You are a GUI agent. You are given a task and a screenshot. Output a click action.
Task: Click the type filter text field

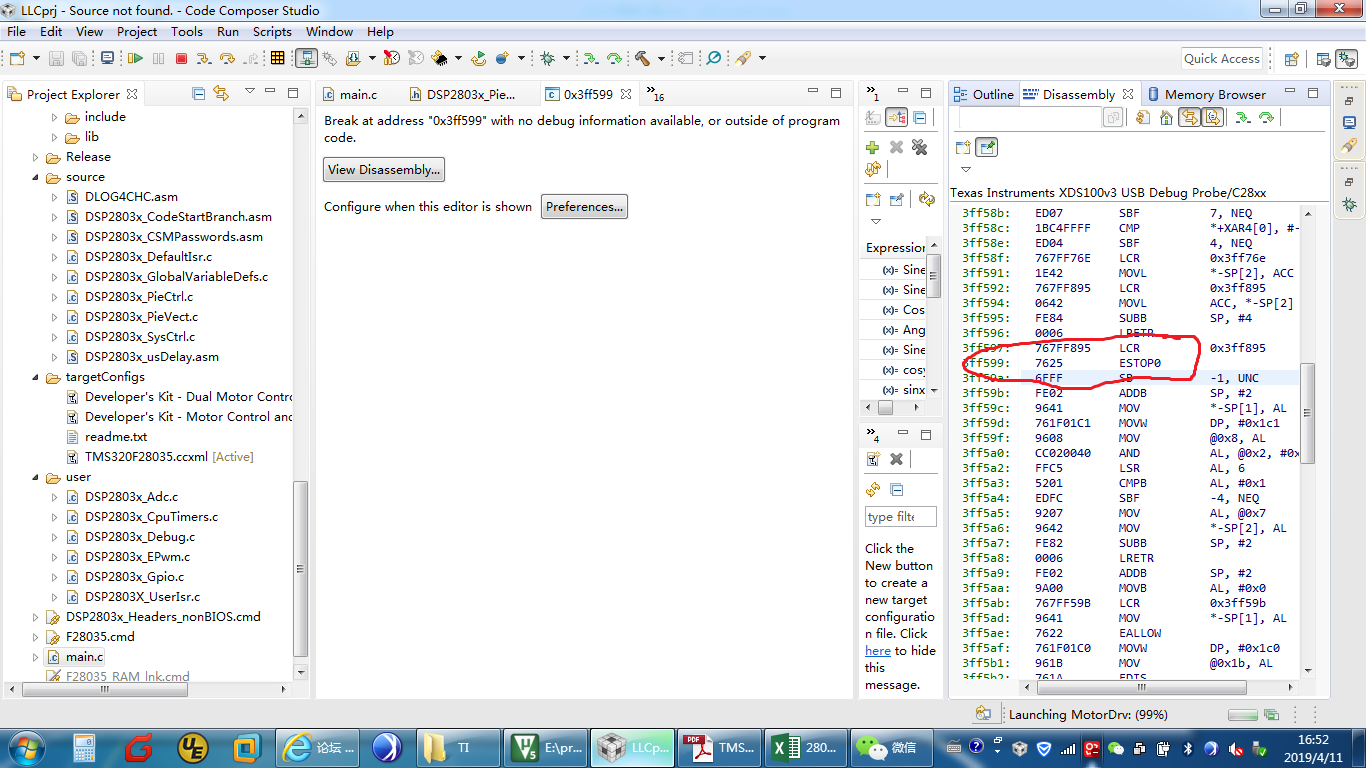pyautogui.click(x=901, y=517)
